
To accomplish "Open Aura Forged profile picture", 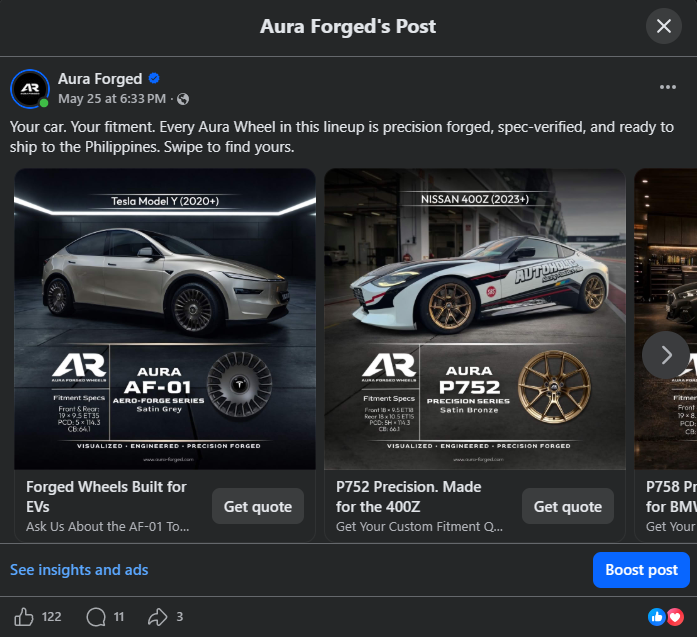I will pyautogui.click(x=30, y=89).
